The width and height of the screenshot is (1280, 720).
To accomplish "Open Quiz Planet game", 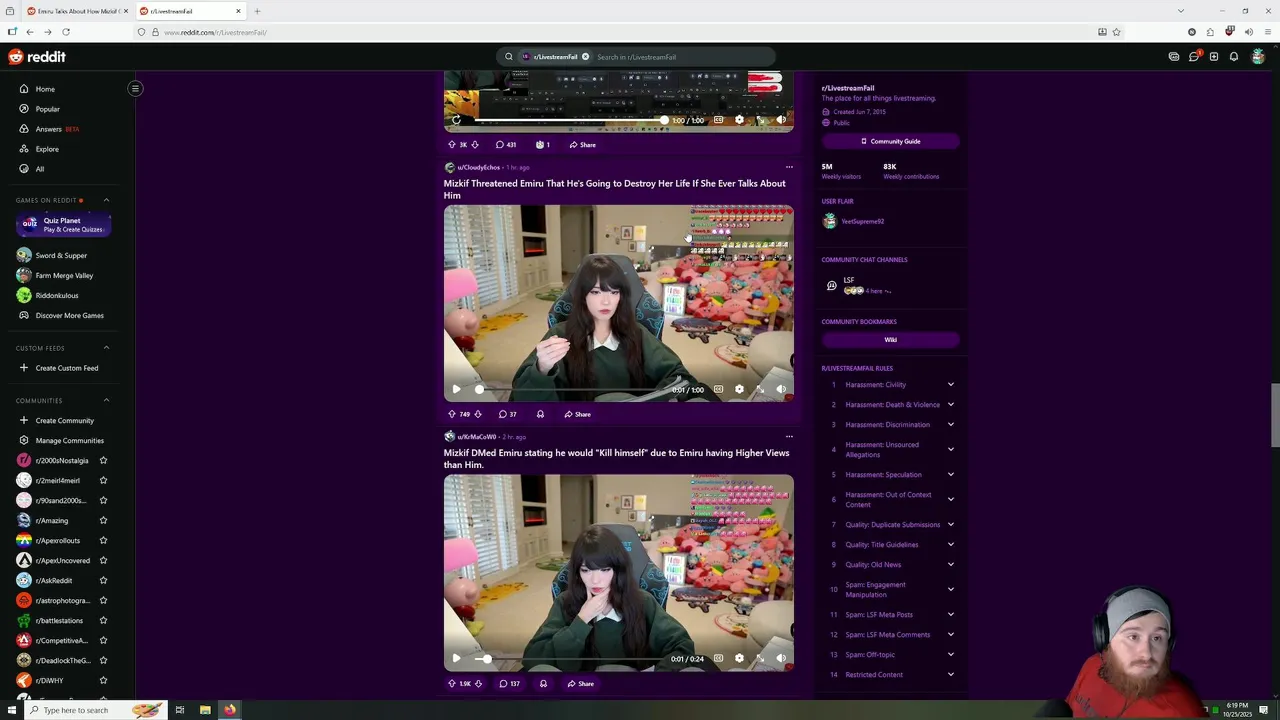I will 64,225.
